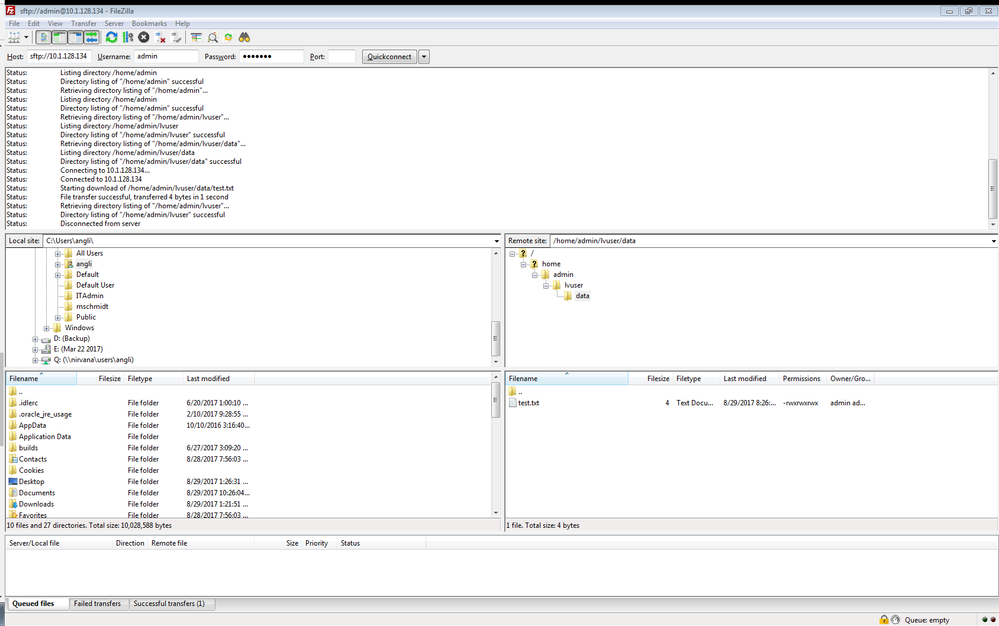Viewport: 999px width, 626px height.
Task: Open the Quickconnect history dropdown
Action: 424,57
